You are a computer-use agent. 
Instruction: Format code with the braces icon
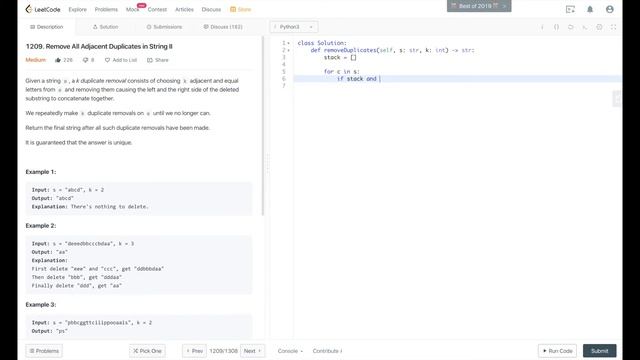[x=556, y=27]
